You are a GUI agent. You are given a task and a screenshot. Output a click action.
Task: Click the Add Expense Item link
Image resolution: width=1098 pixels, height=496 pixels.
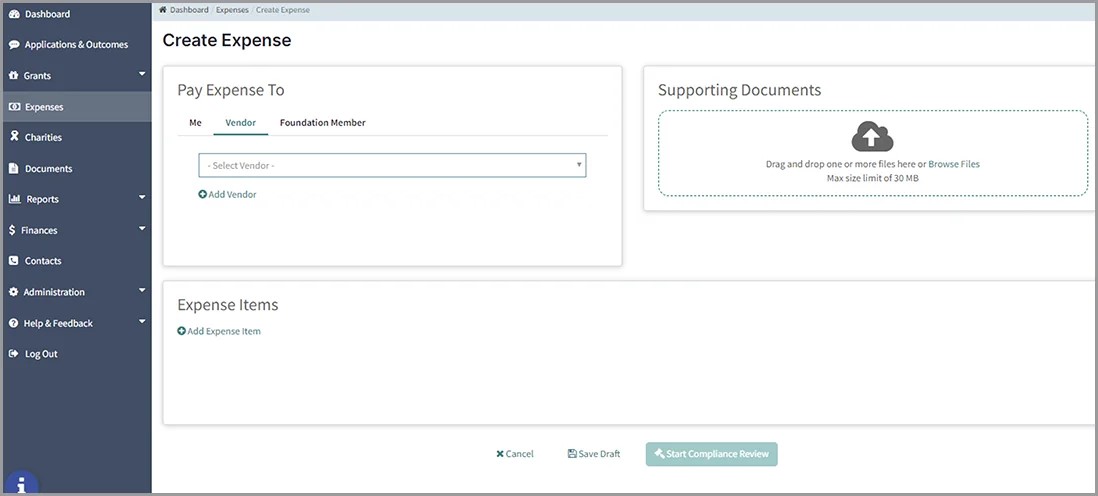pos(219,331)
